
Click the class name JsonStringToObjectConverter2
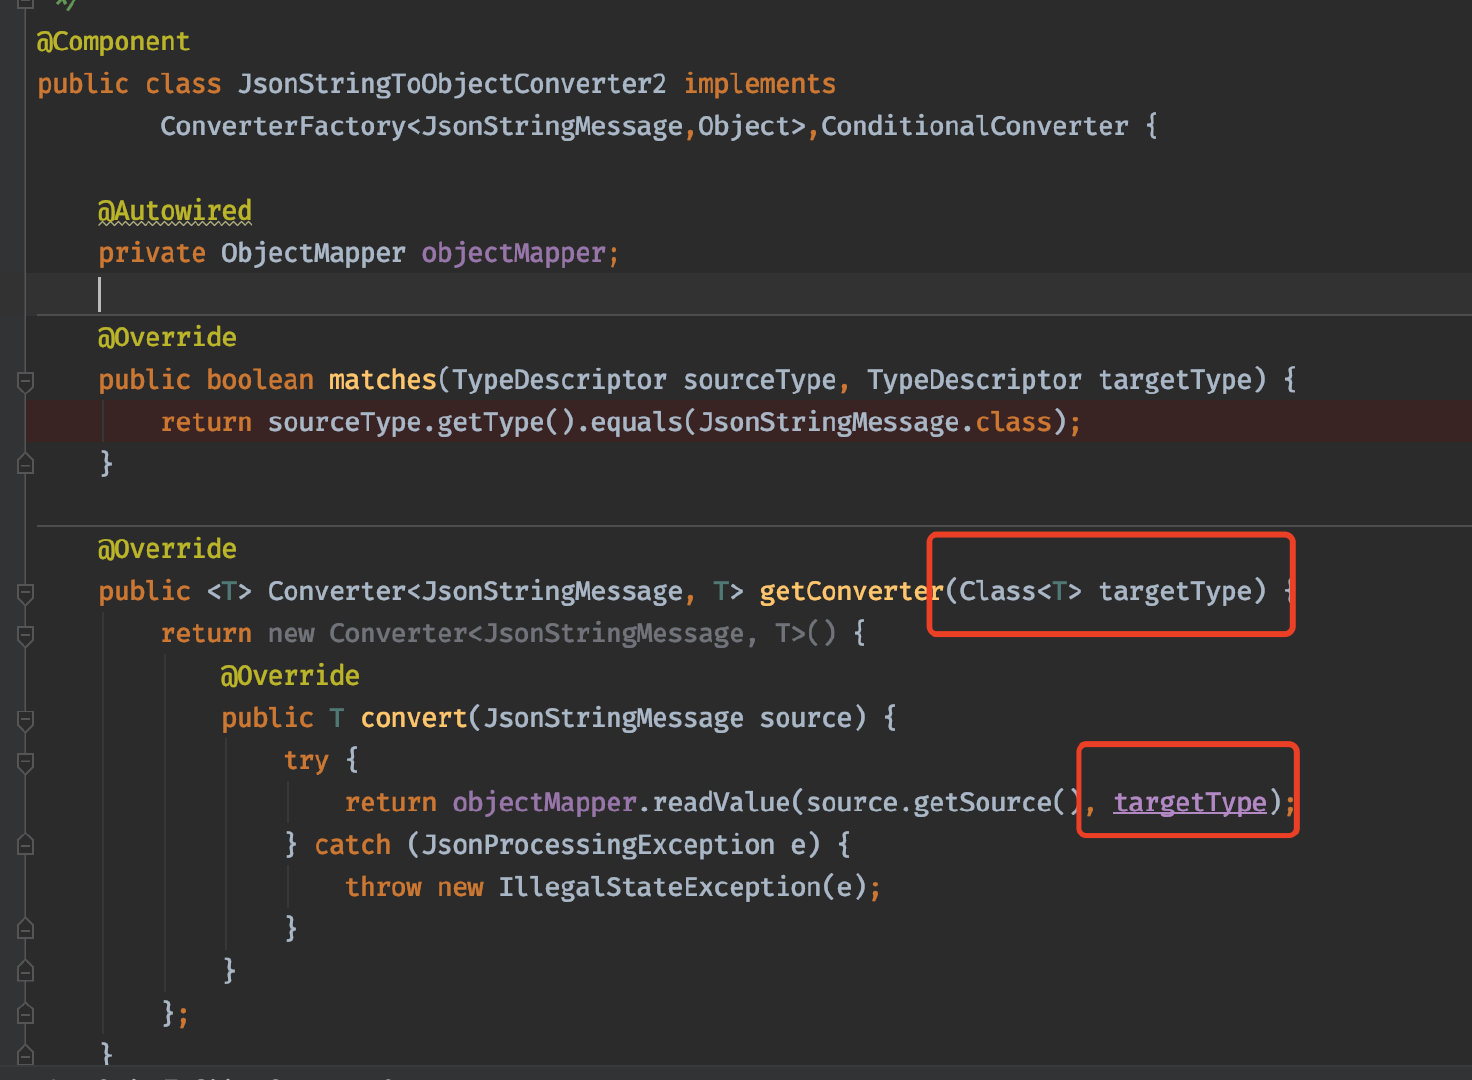point(452,84)
